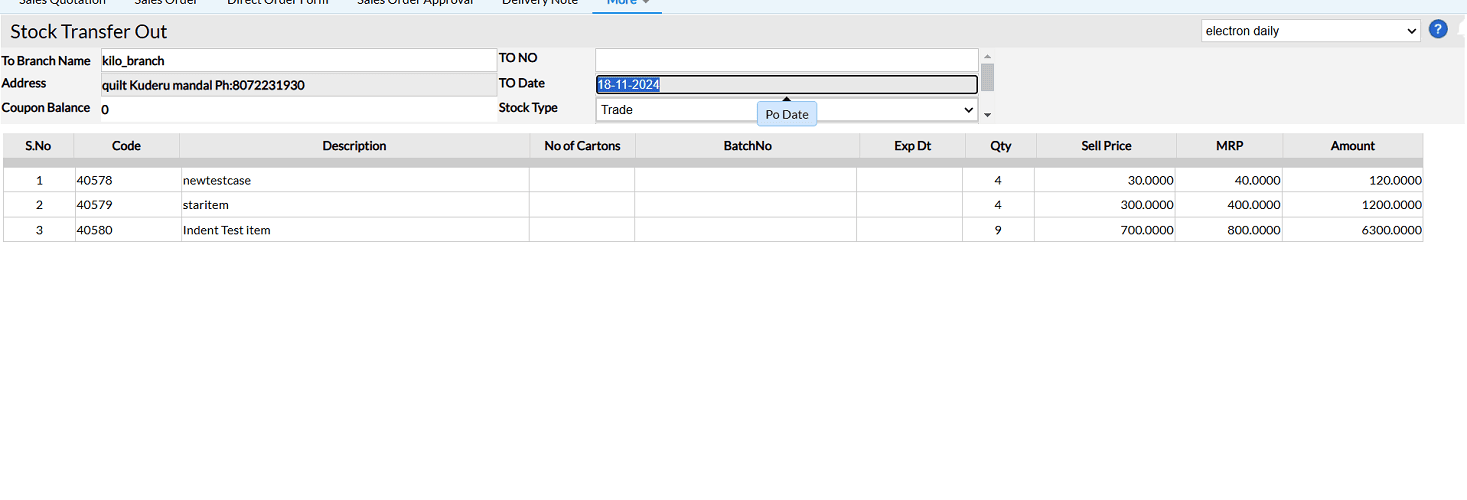
Task: Click the MRP 800.0000 cell
Action: click(1229, 230)
